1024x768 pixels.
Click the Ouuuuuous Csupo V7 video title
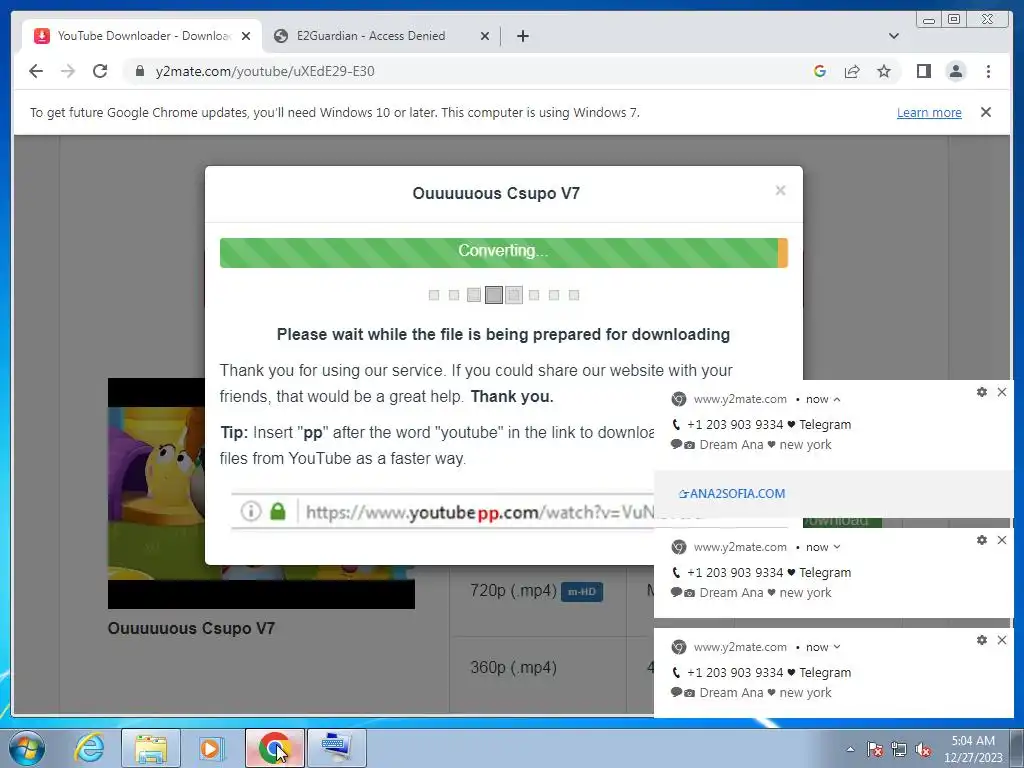click(x=191, y=628)
